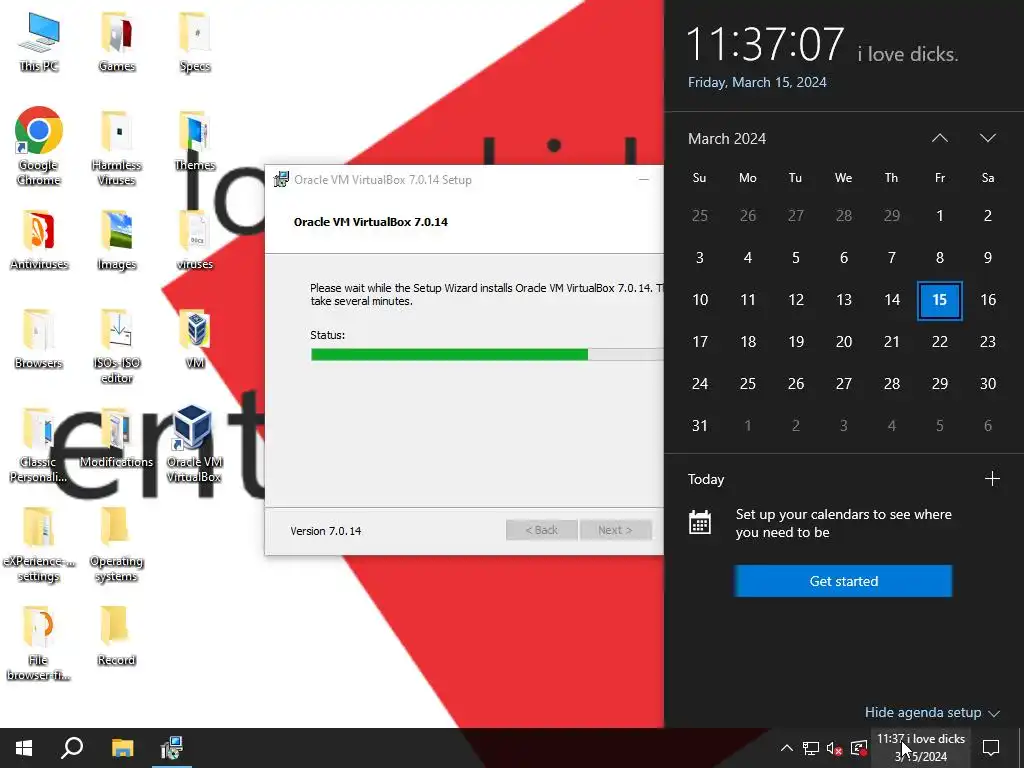Open File Explorer from the taskbar
This screenshot has width=1024, height=768.
(122, 748)
